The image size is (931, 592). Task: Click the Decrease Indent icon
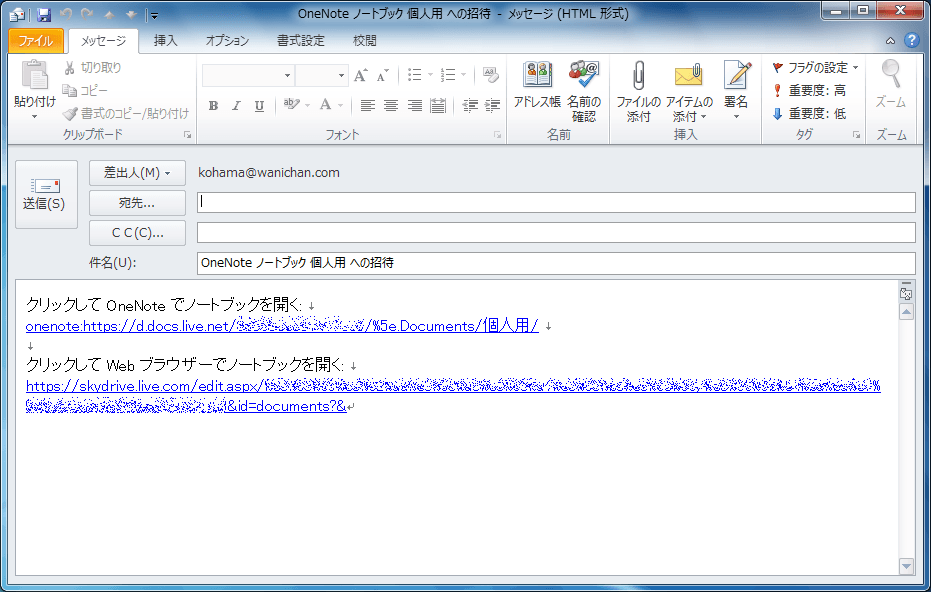470,106
